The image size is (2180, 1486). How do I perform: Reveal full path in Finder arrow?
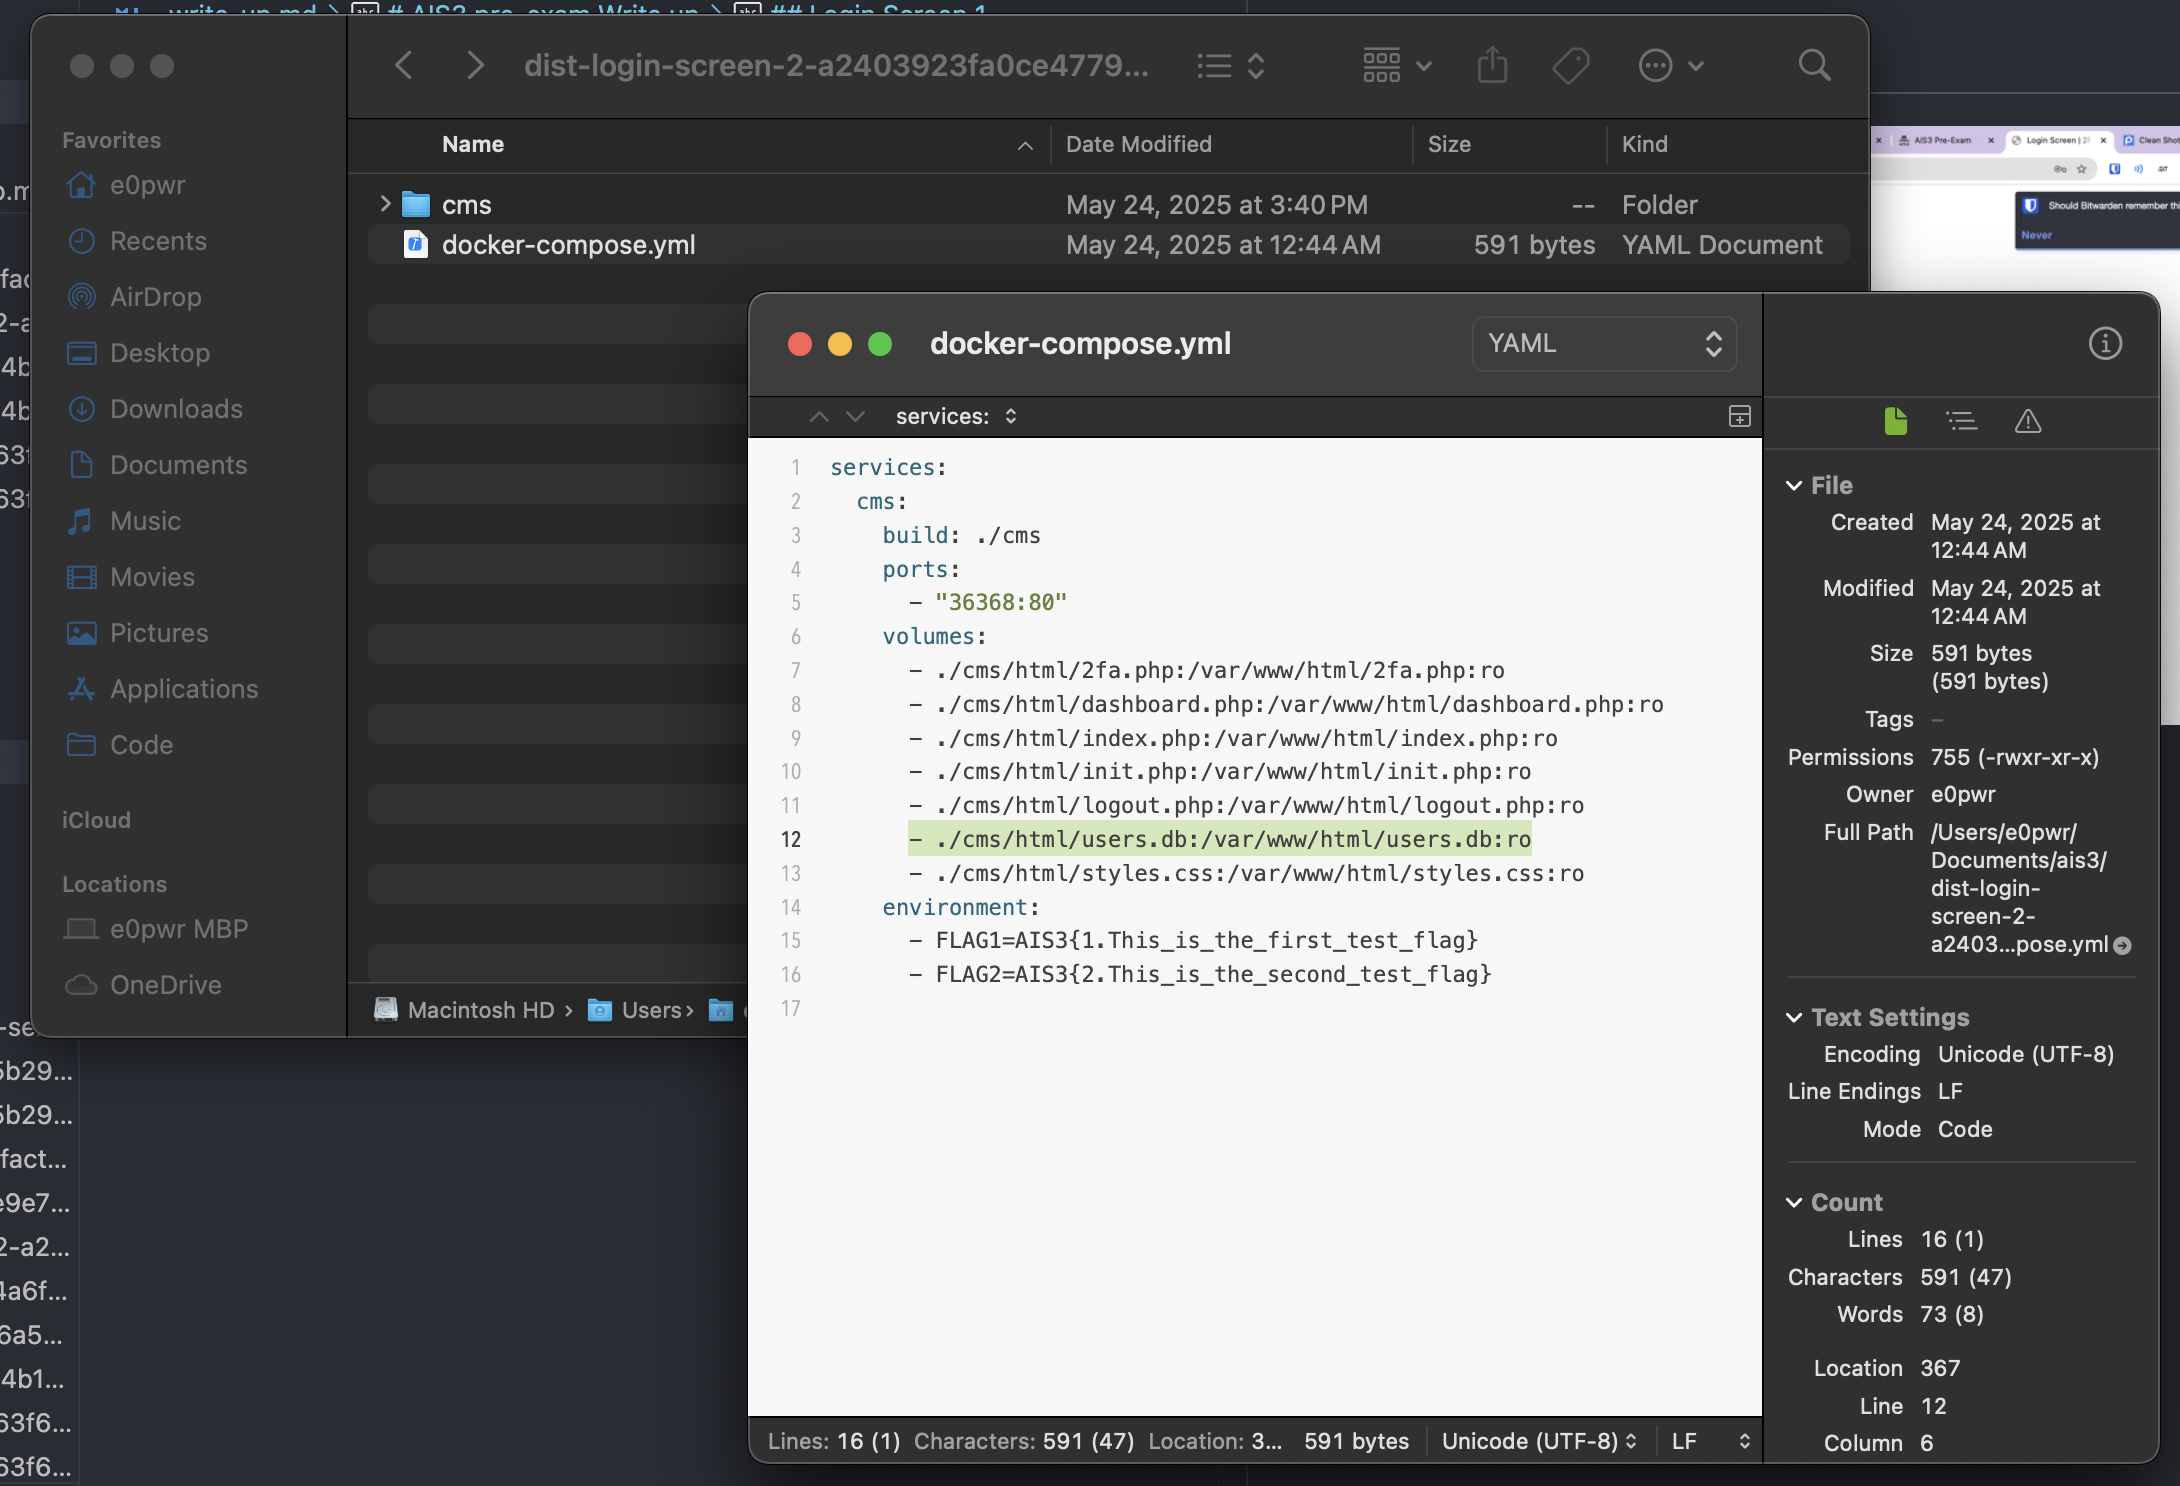(2123, 945)
